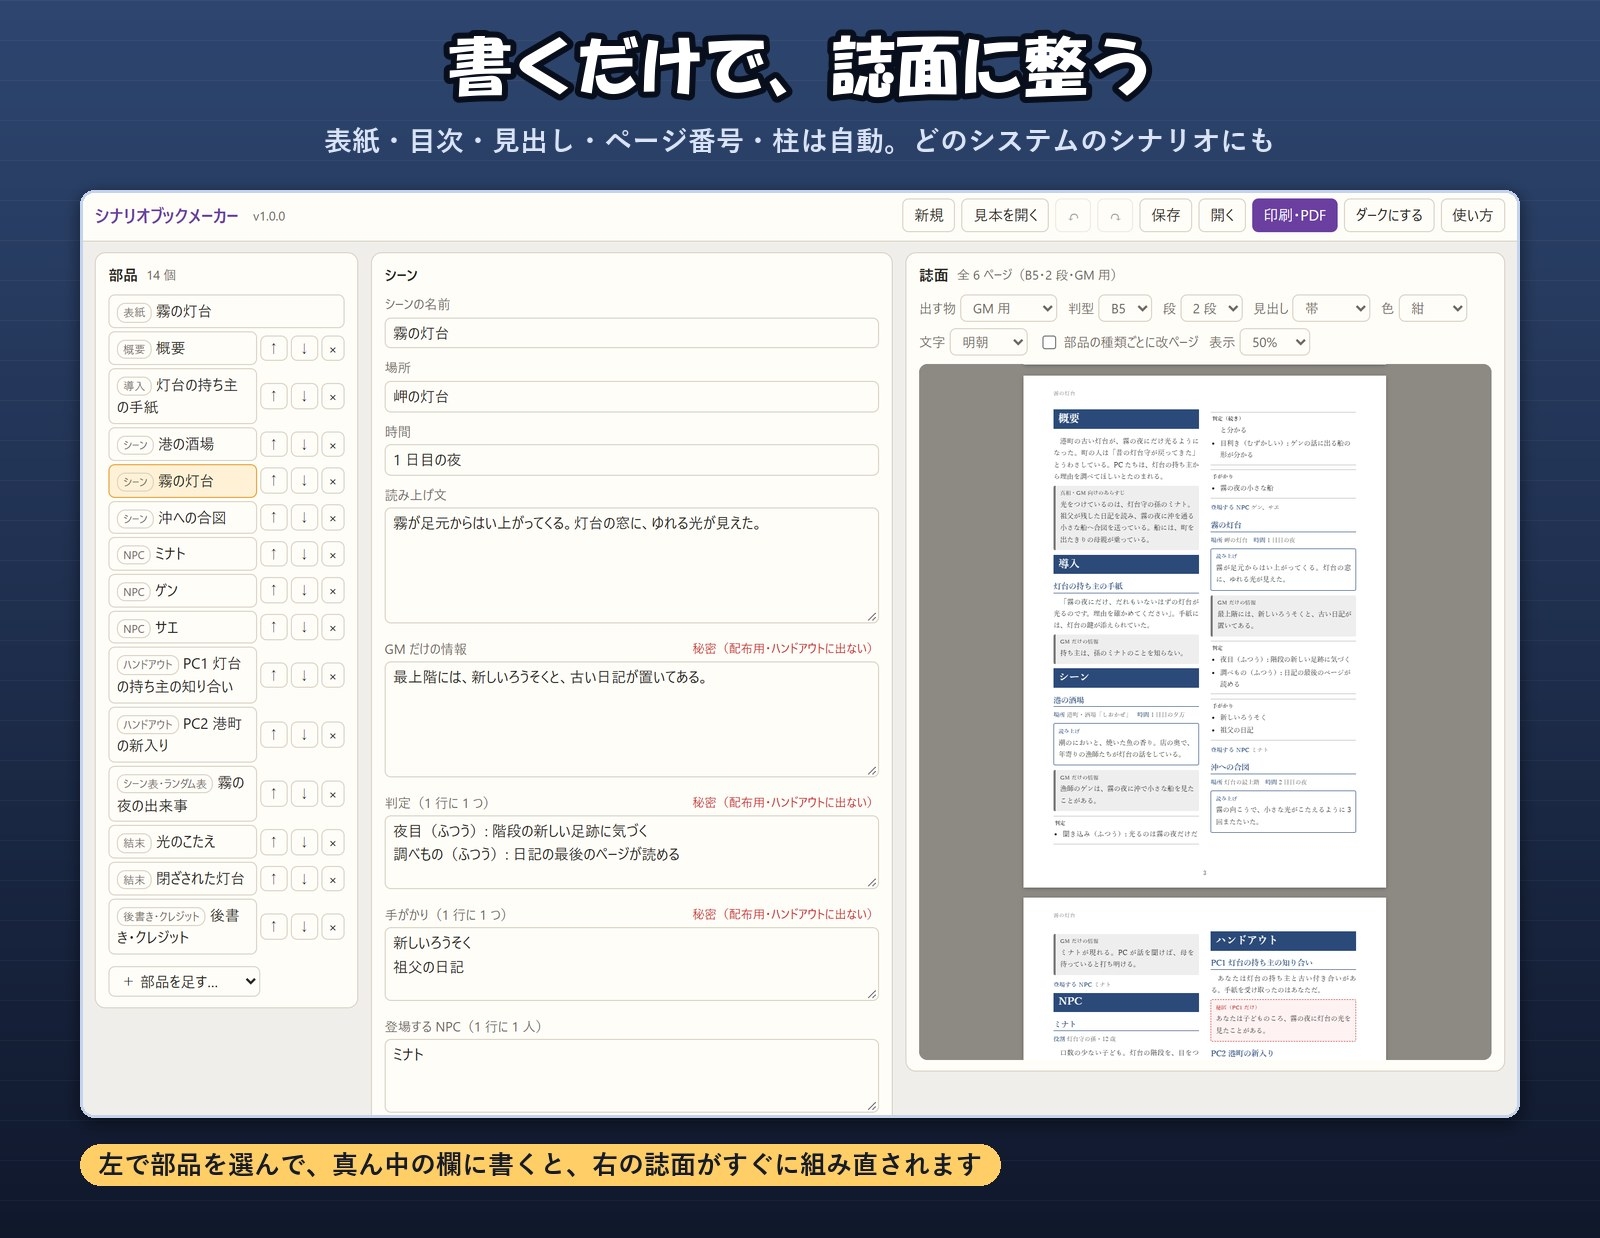1600x1238 pixels.
Task: Click the 新規 button
Action: coord(929,216)
